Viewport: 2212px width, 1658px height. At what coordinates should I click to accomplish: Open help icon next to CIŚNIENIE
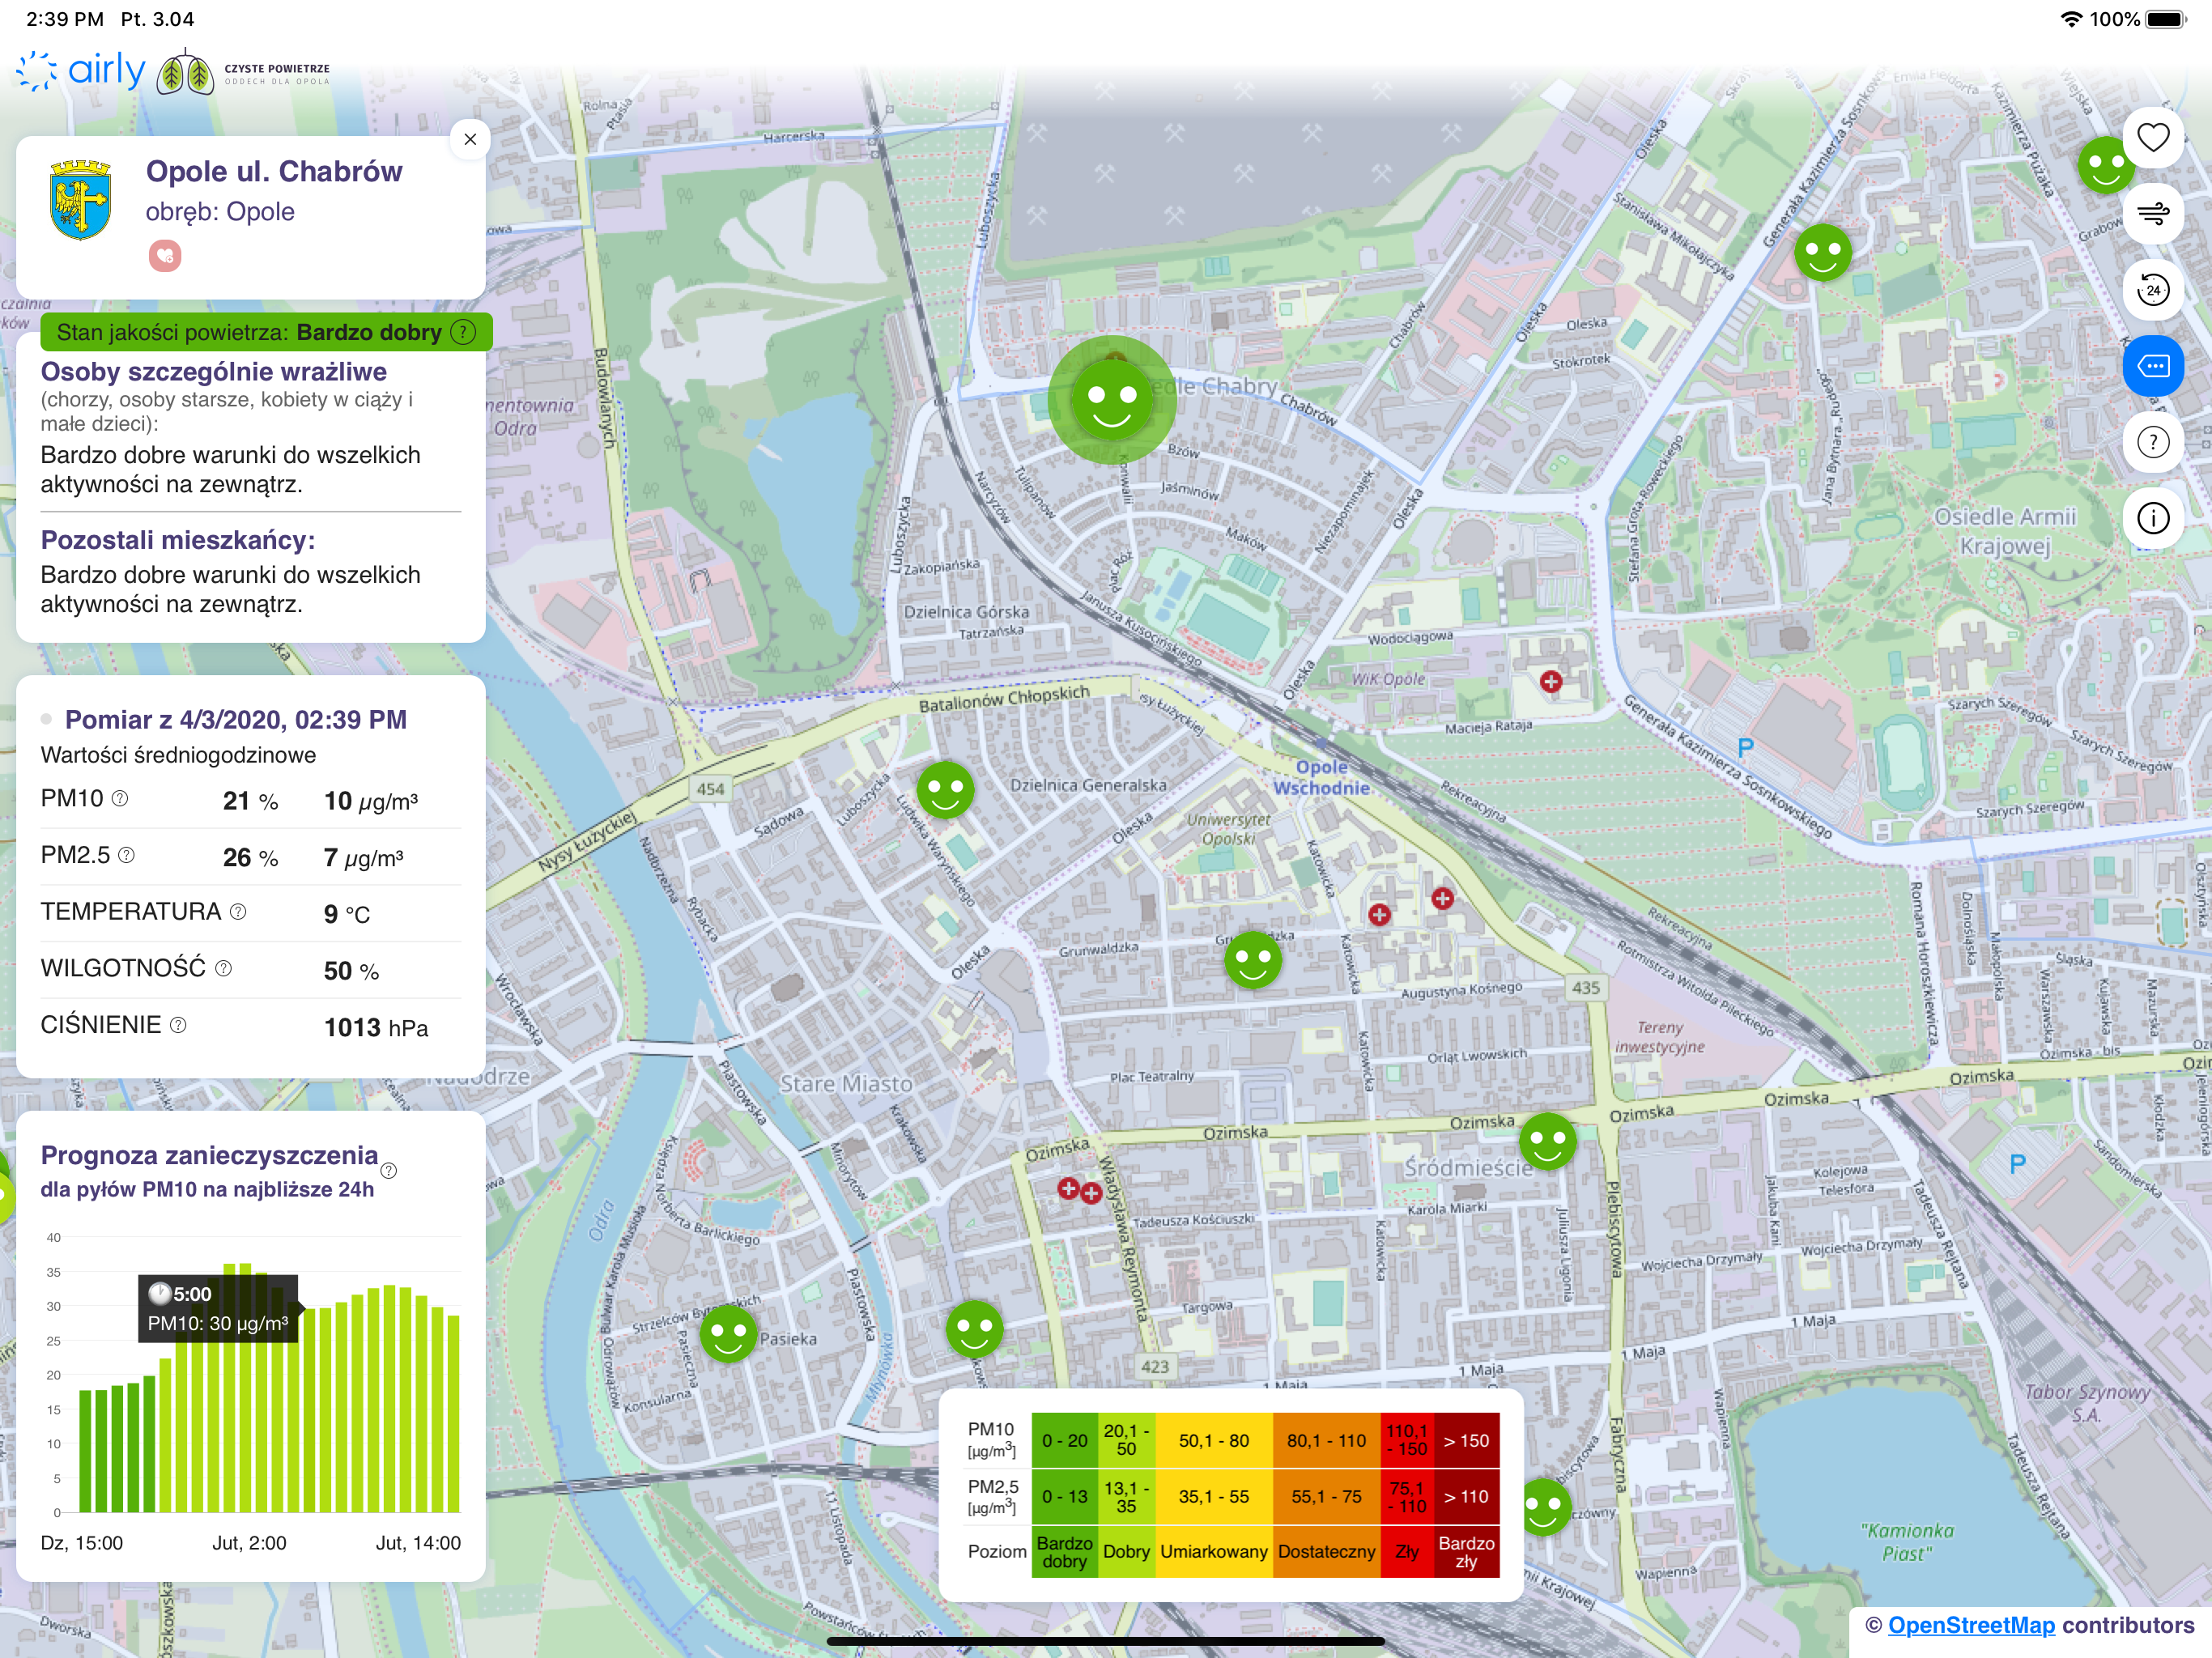tap(178, 1025)
